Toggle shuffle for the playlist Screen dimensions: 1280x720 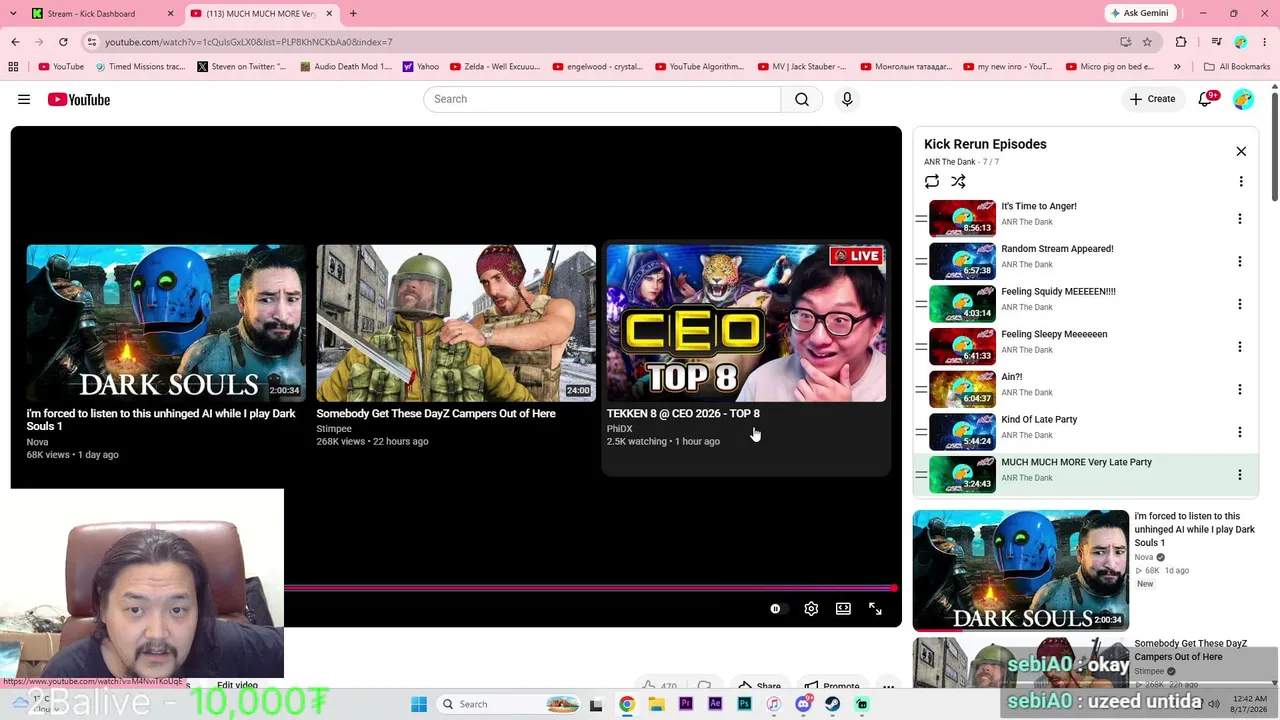coord(958,181)
